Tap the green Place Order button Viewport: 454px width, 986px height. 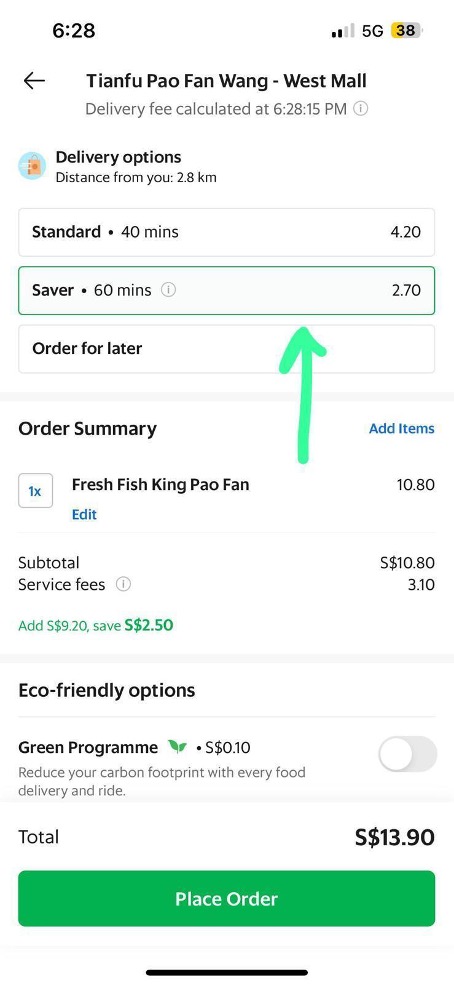pyautogui.click(x=226, y=898)
